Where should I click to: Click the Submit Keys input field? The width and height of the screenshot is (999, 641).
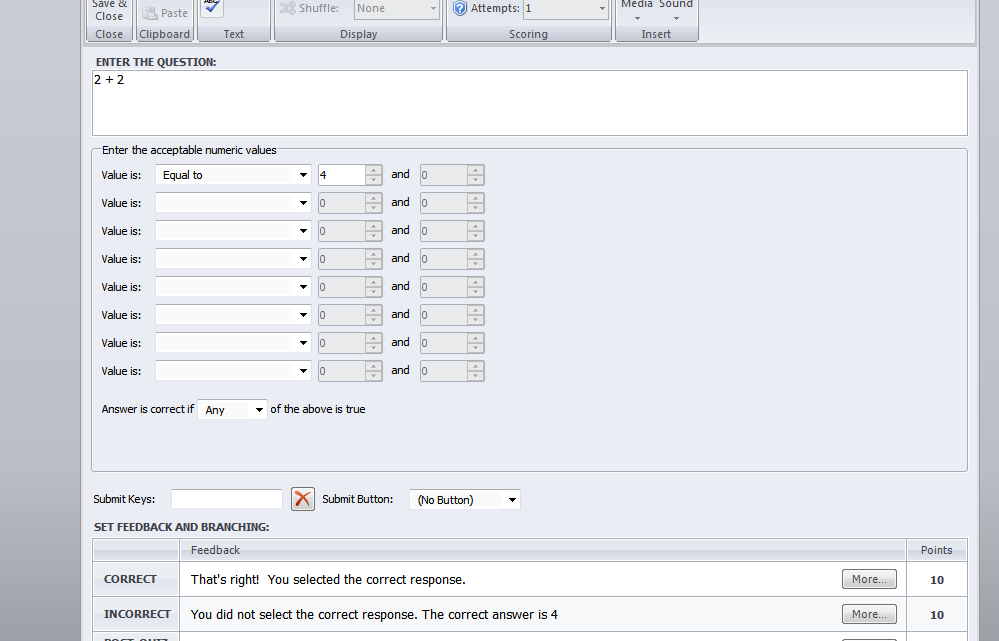[227, 499]
